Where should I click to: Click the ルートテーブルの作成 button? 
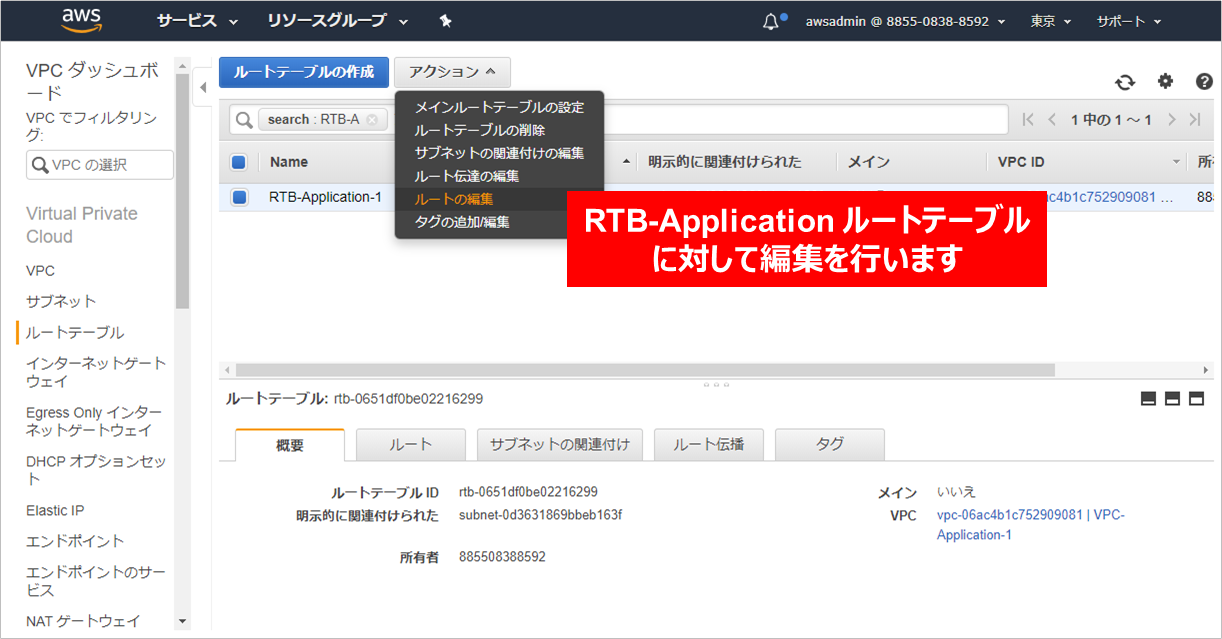303,72
